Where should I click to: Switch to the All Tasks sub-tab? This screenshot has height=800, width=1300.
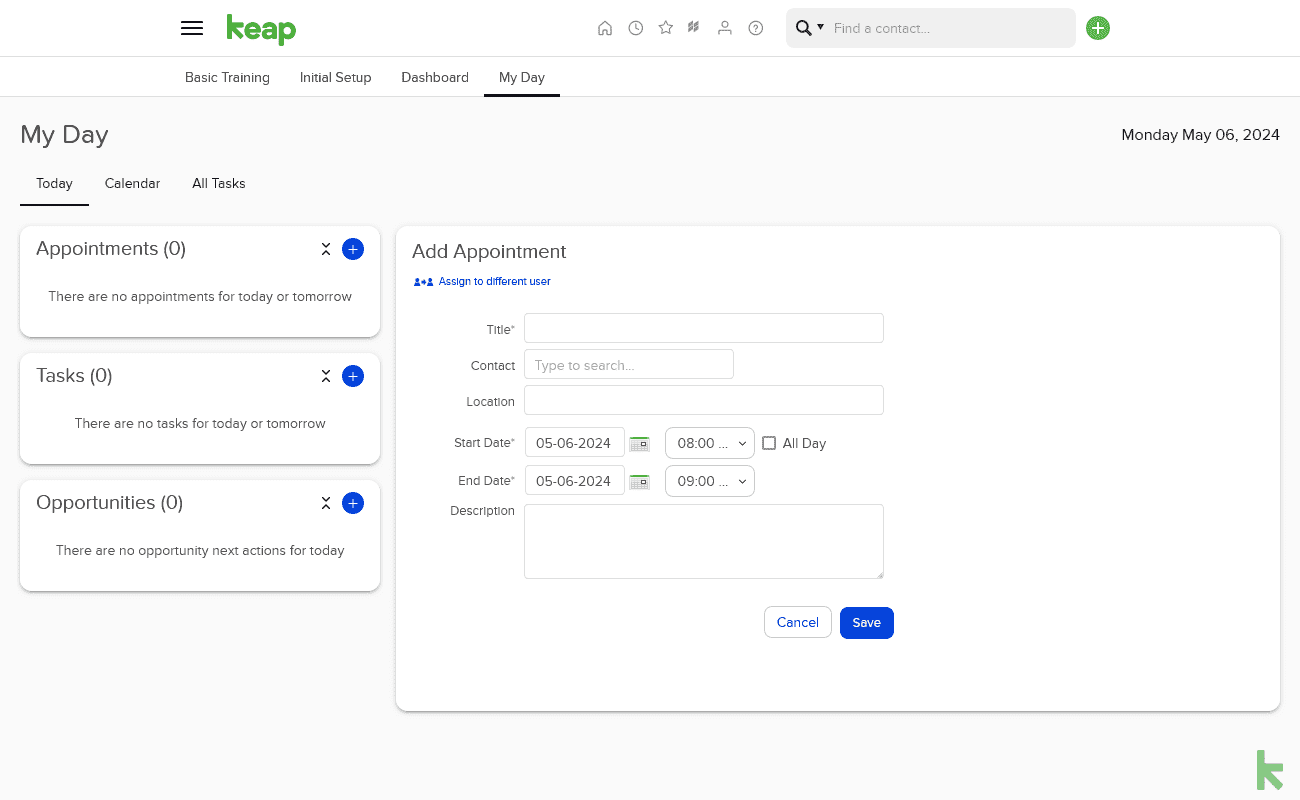(x=219, y=184)
